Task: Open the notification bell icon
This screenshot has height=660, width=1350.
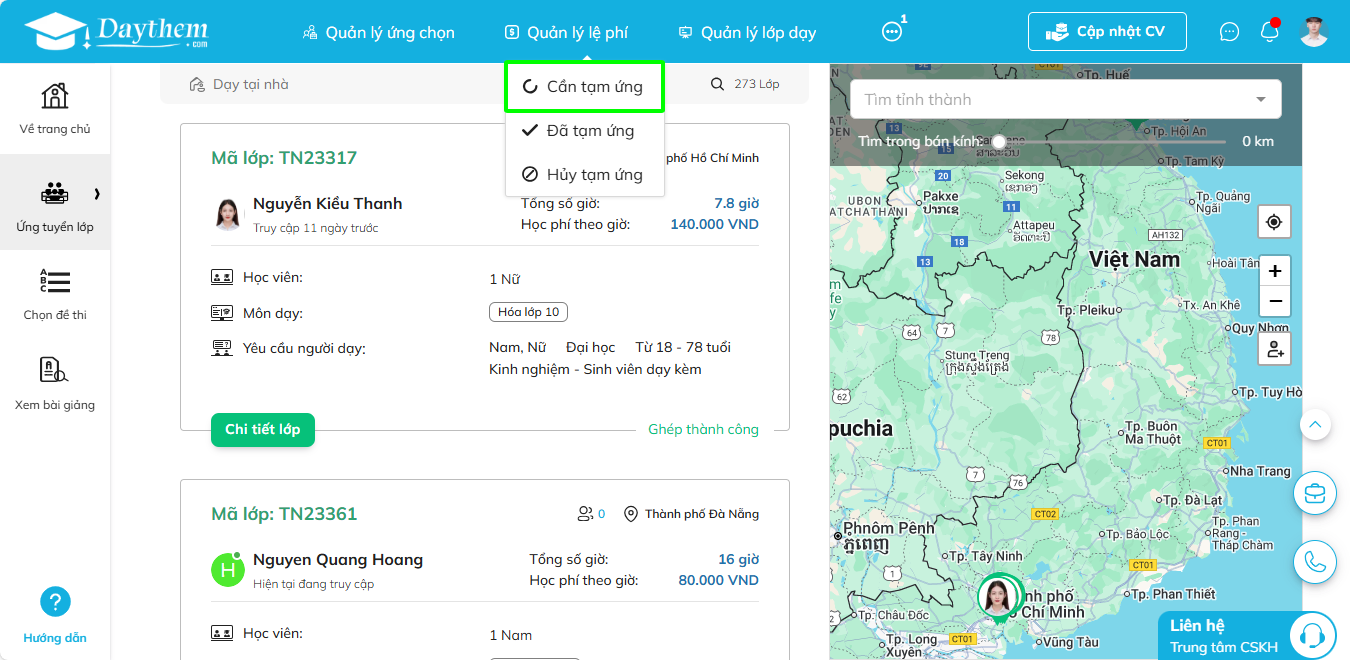Action: pyautogui.click(x=1269, y=31)
